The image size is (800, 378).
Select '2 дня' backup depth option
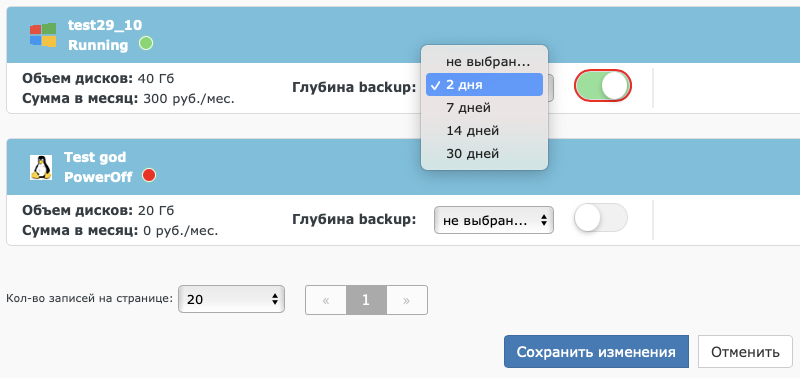coord(484,85)
